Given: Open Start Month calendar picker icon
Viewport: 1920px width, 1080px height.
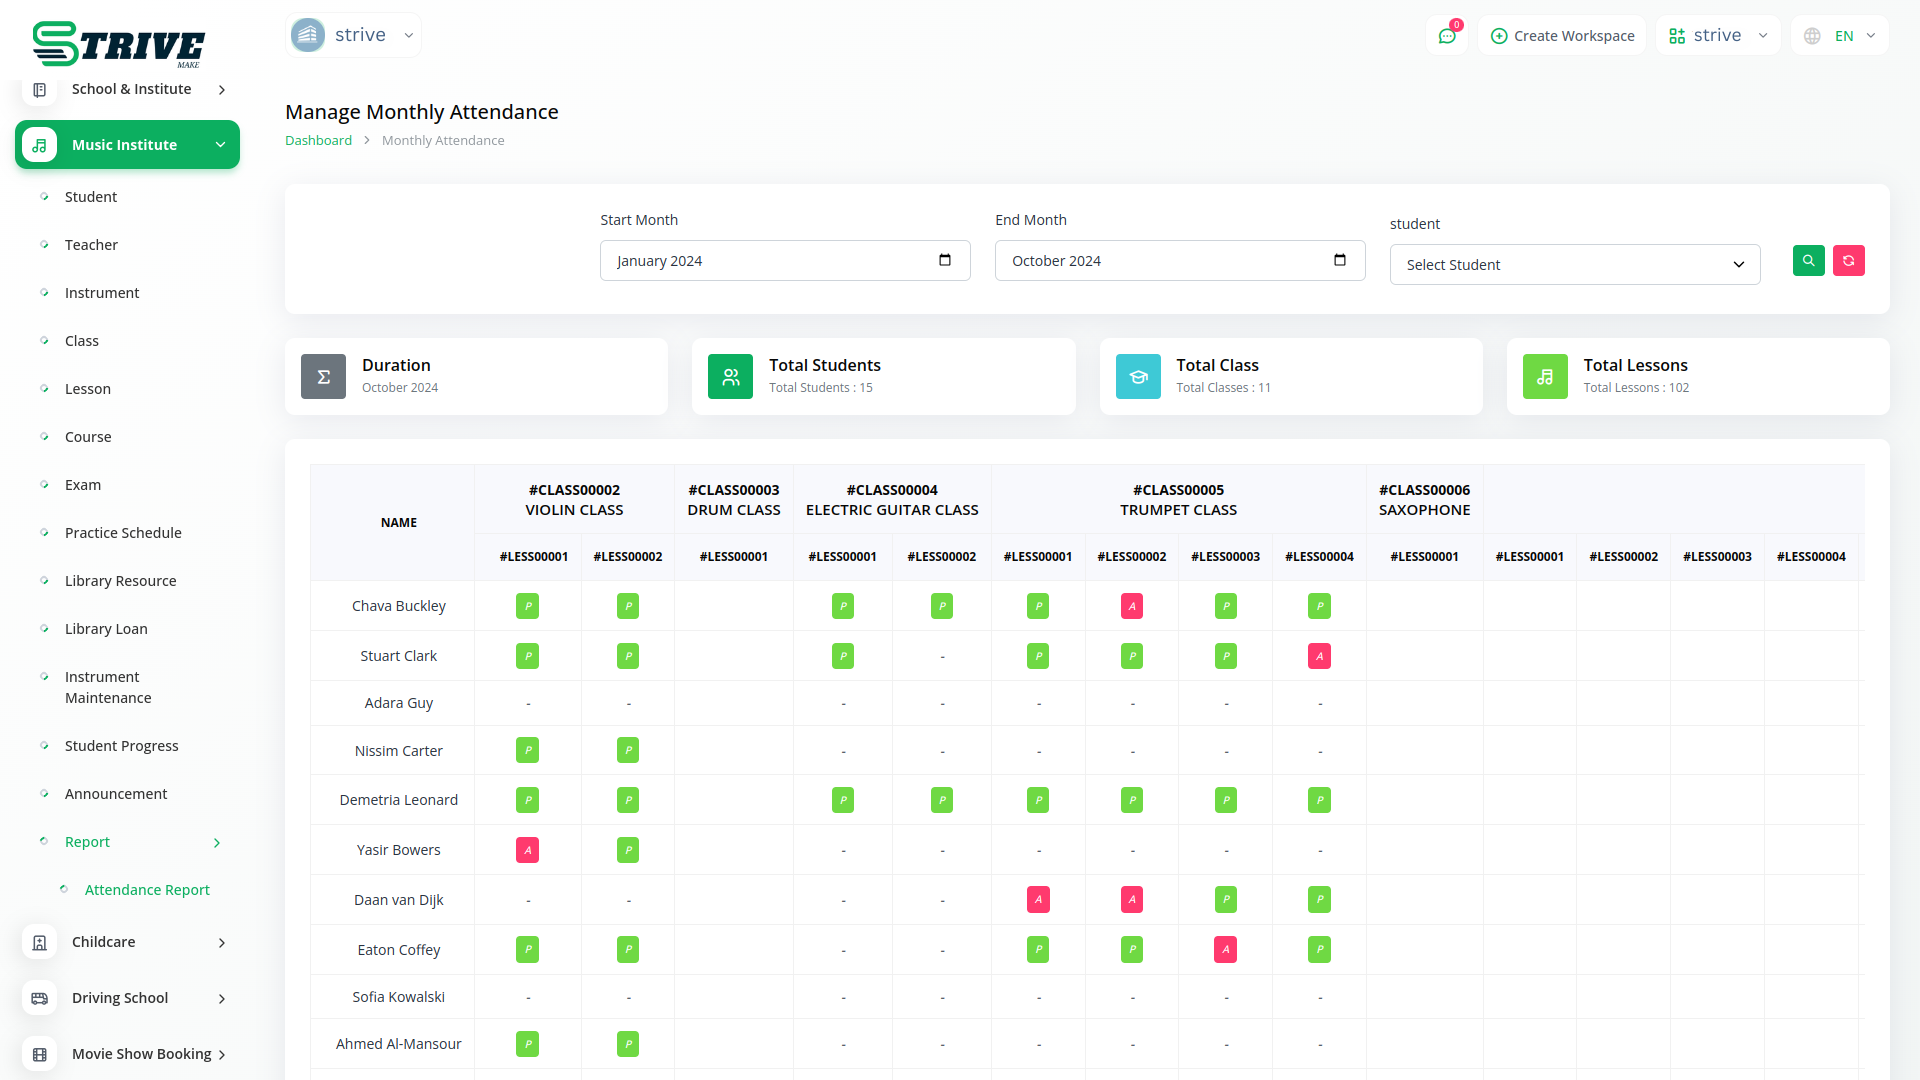Looking at the screenshot, I should (x=944, y=261).
